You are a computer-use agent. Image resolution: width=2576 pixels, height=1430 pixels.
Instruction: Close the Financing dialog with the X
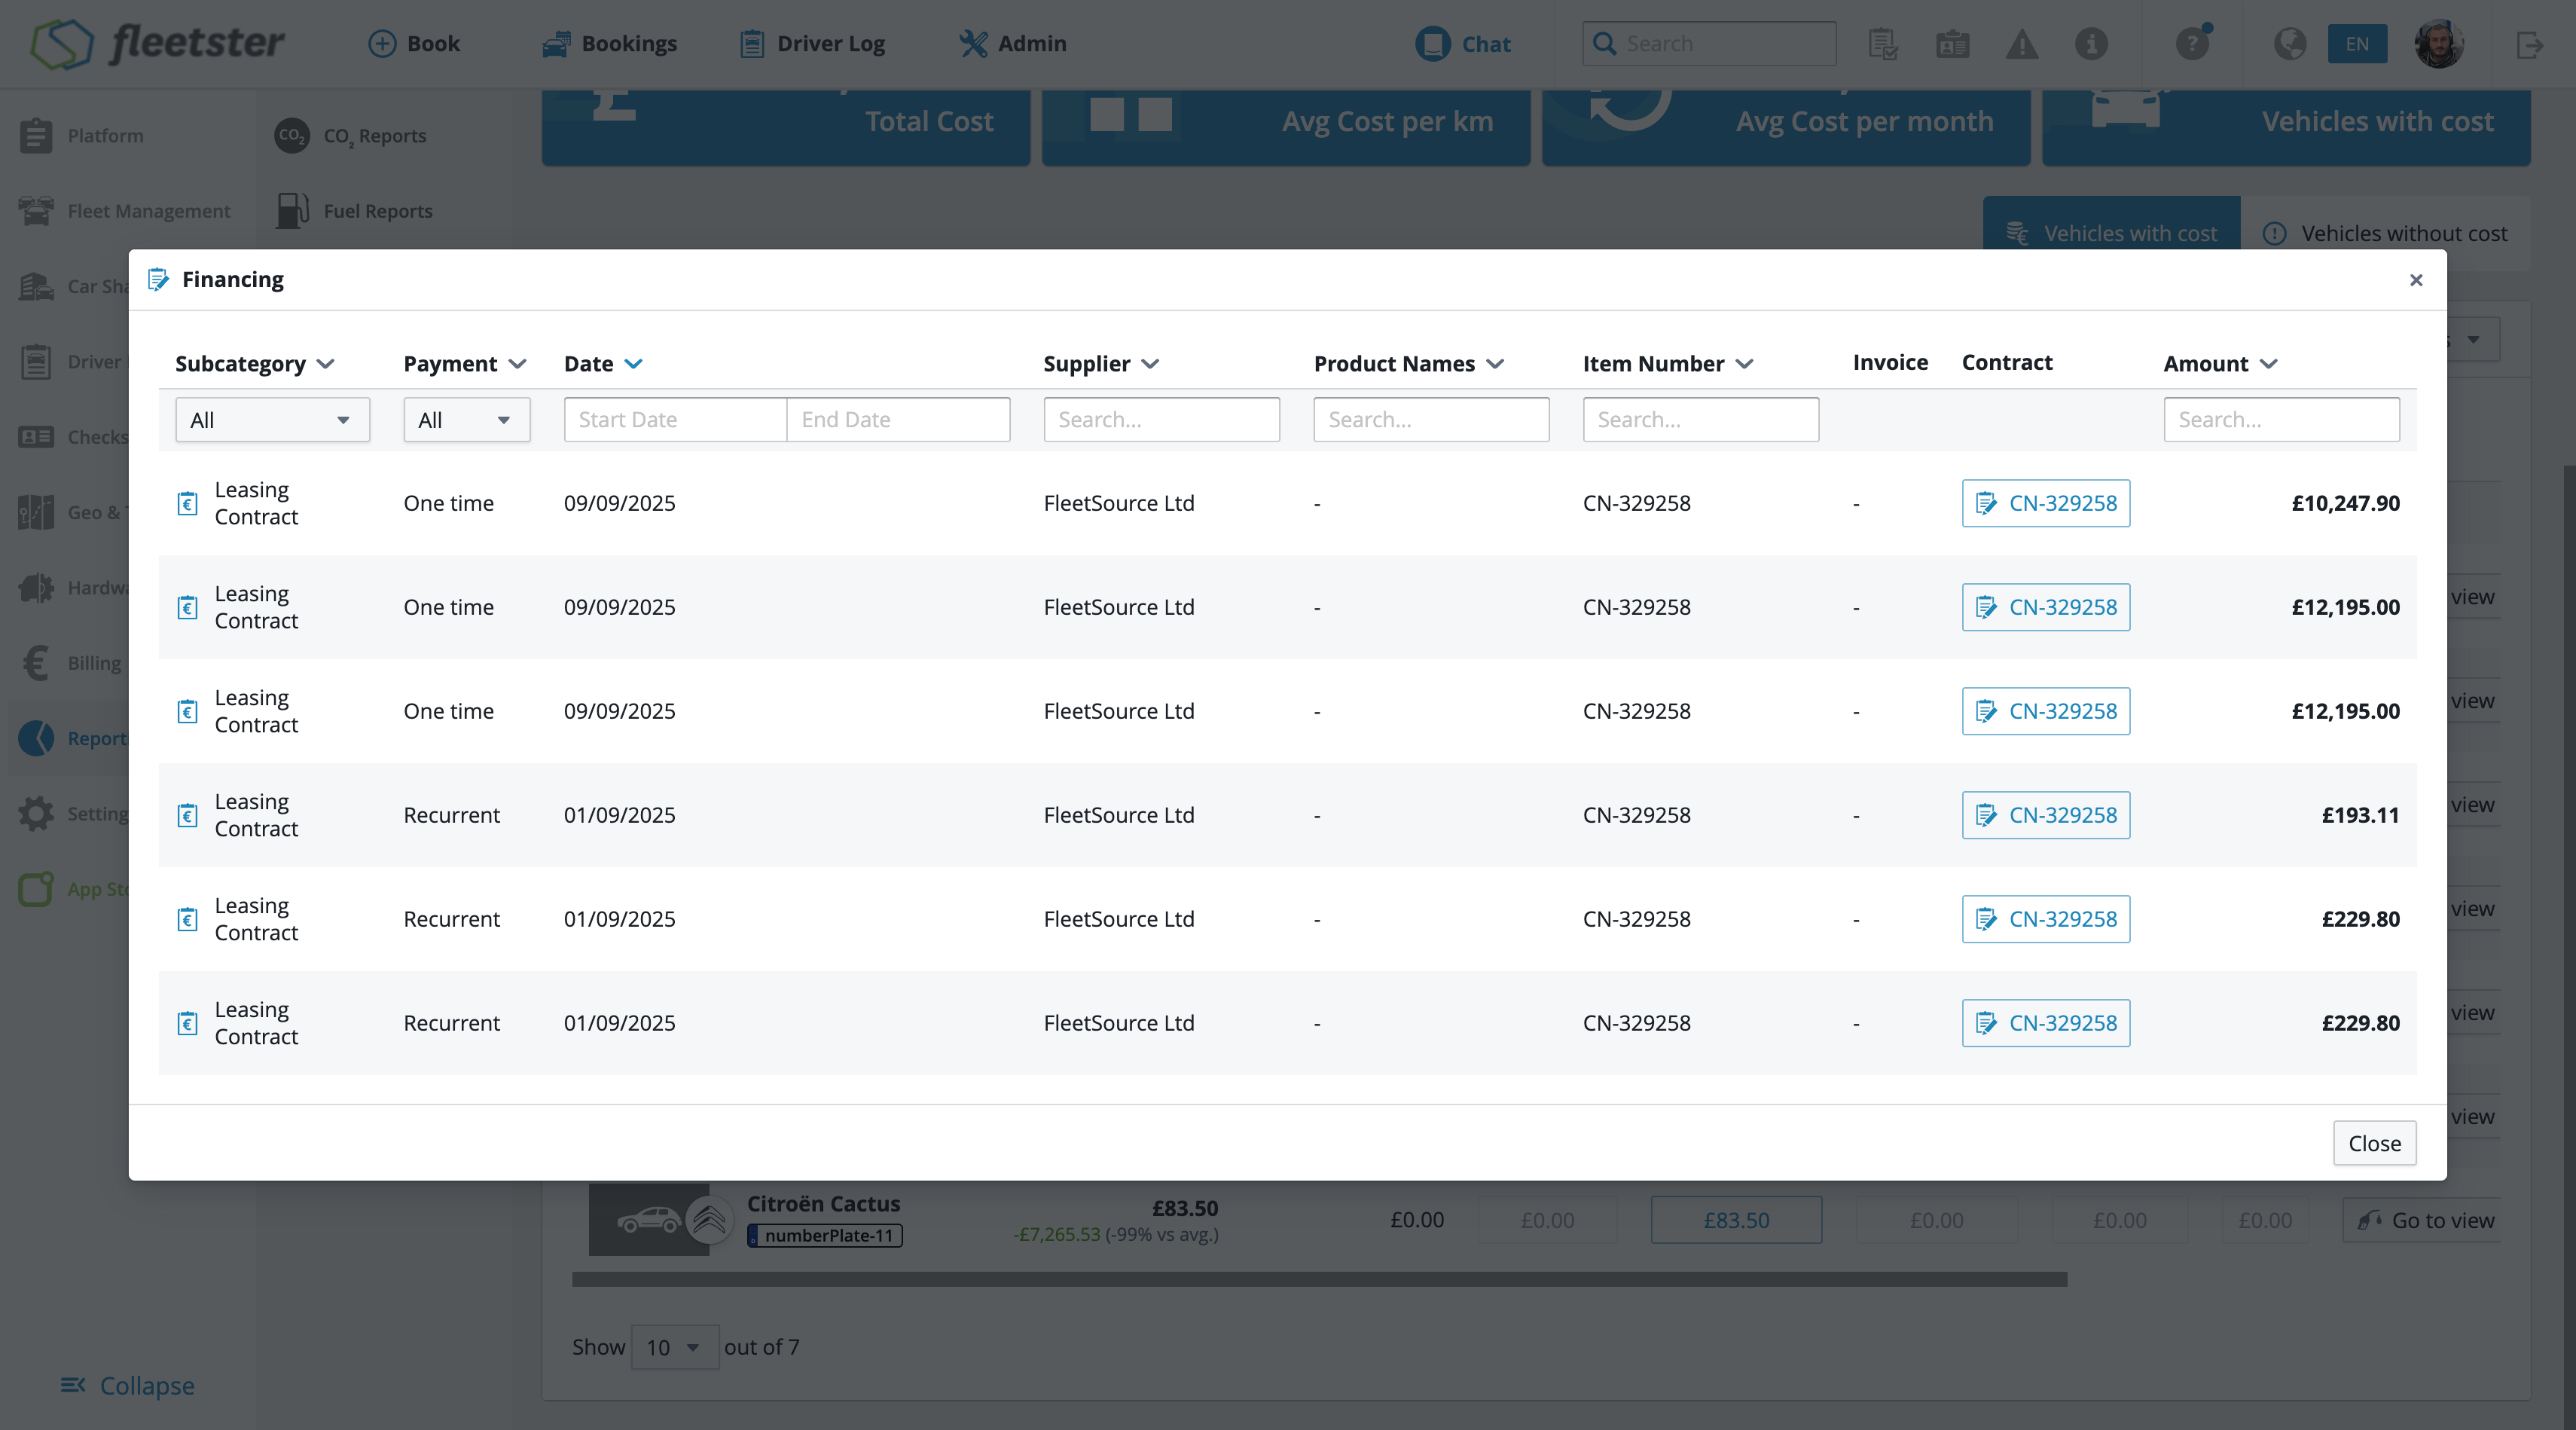2415,280
